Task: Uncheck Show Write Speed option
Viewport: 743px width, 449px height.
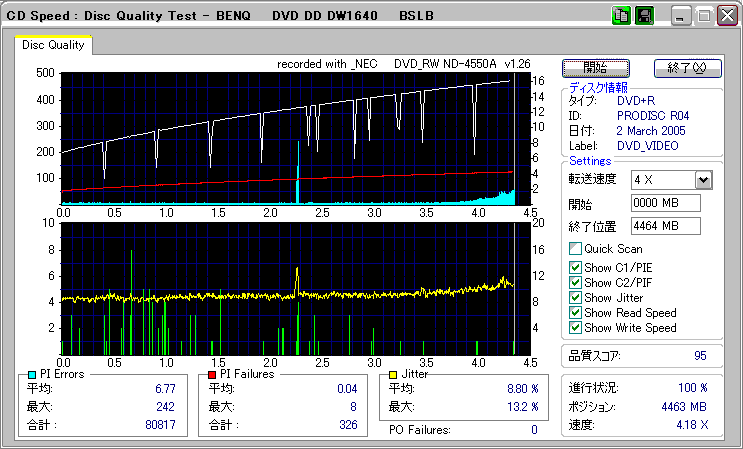Action: pos(575,327)
